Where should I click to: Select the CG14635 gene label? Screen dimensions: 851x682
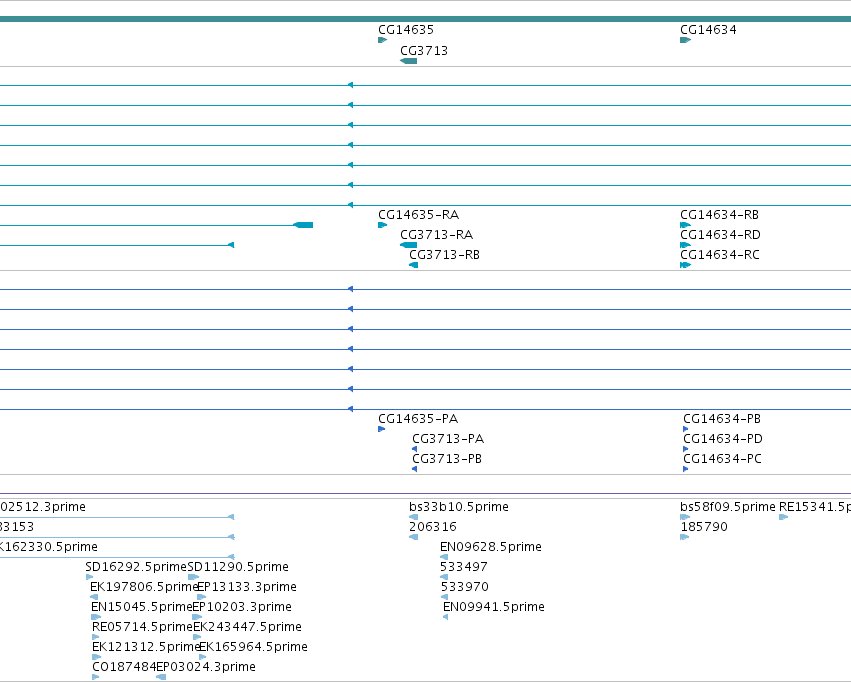[x=405, y=30]
